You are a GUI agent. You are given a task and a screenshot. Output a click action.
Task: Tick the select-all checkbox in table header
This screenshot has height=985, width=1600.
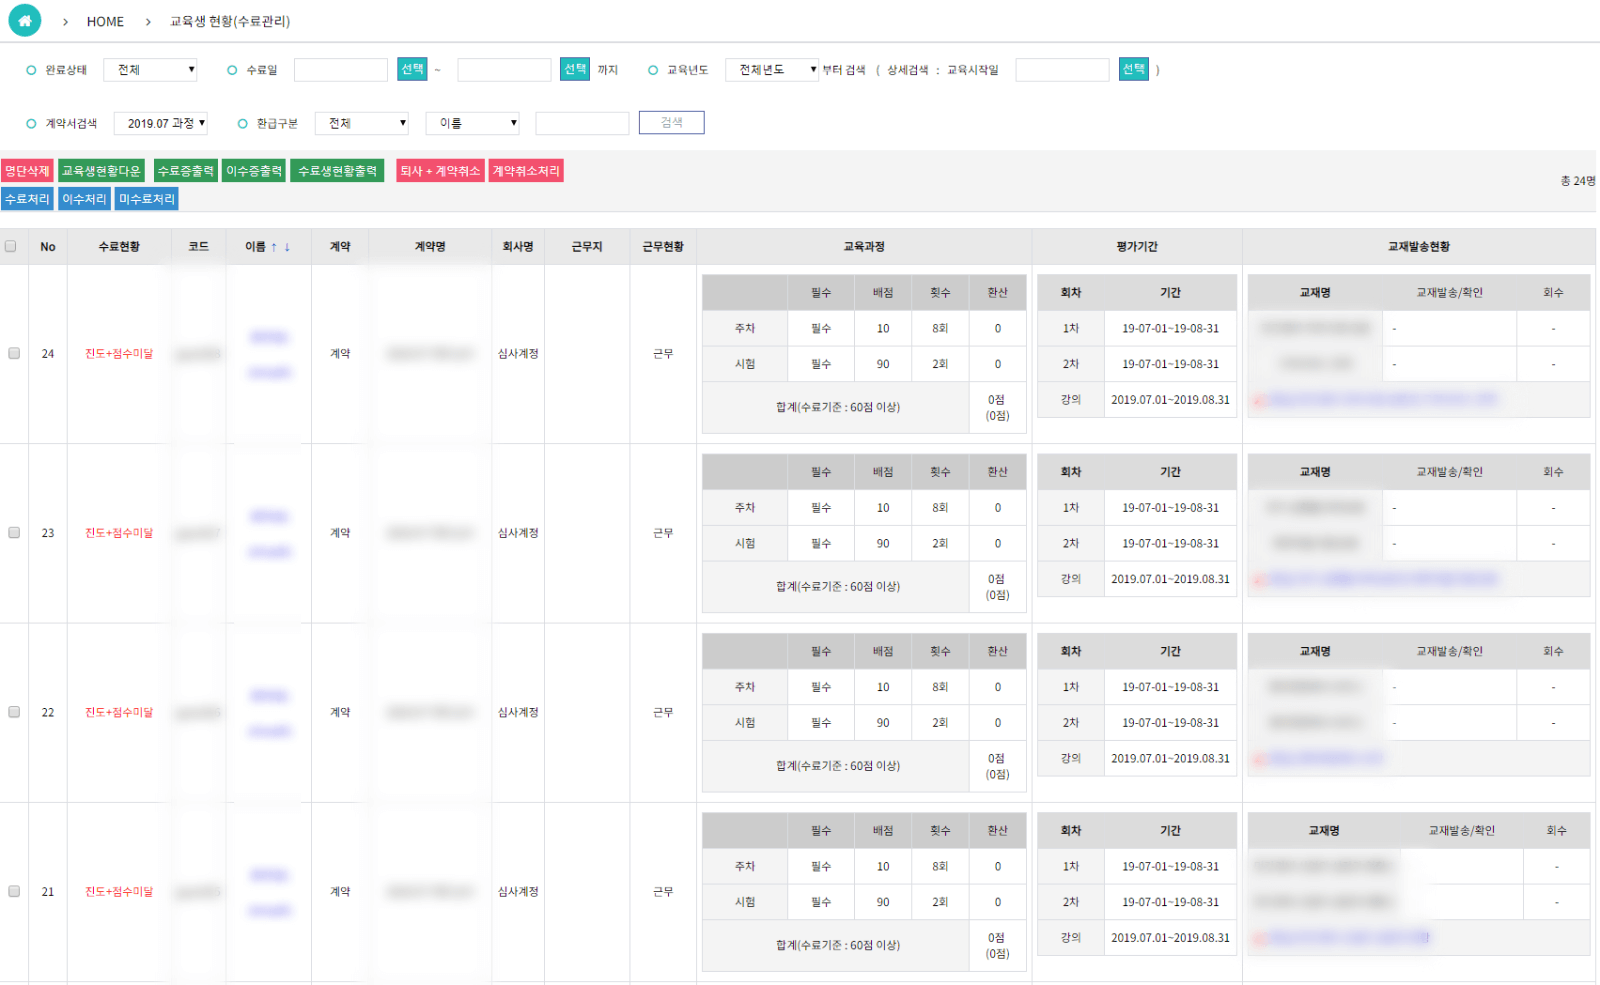point(11,247)
